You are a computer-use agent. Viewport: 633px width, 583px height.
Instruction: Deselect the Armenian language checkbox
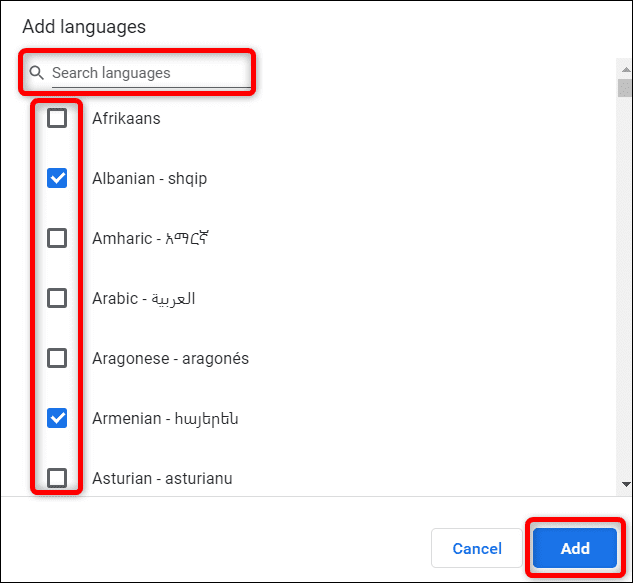coord(57,418)
